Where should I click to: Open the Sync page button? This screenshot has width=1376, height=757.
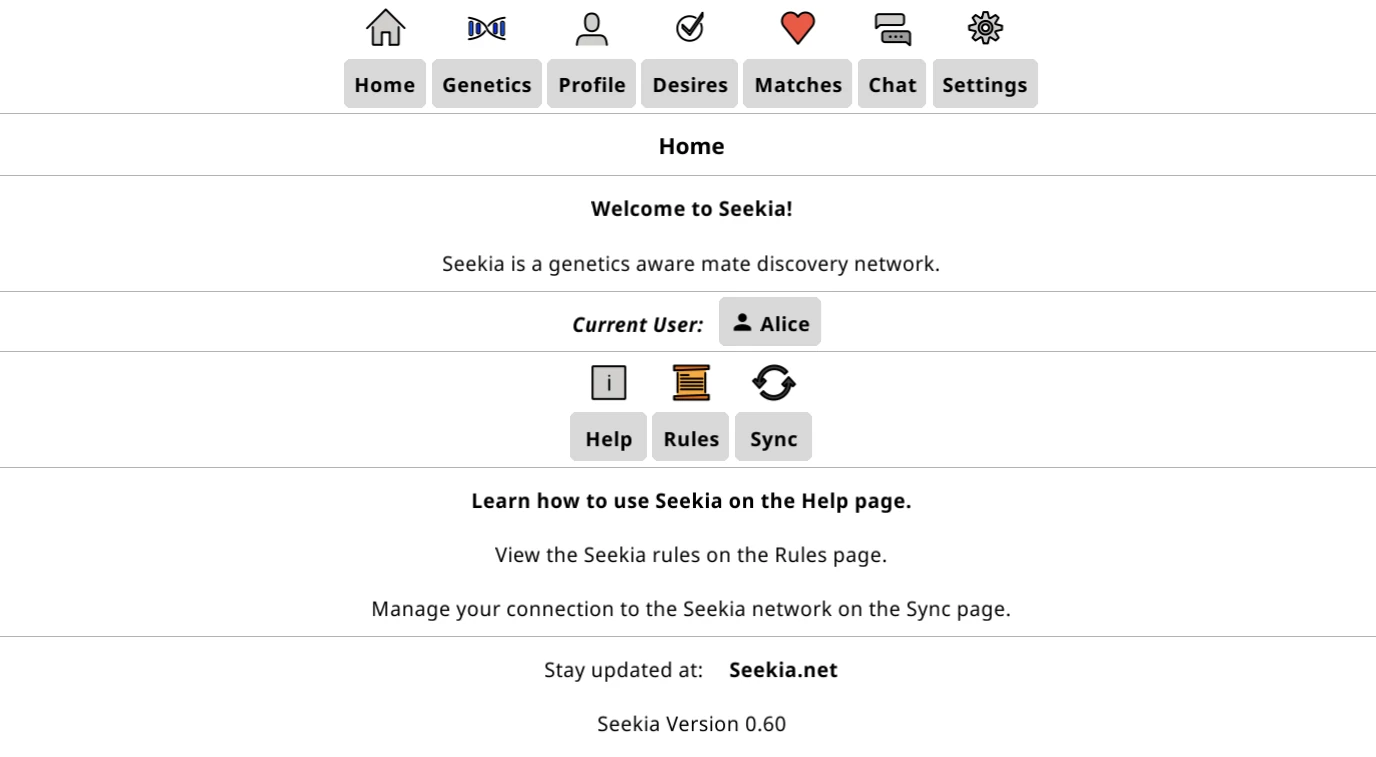coord(773,437)
